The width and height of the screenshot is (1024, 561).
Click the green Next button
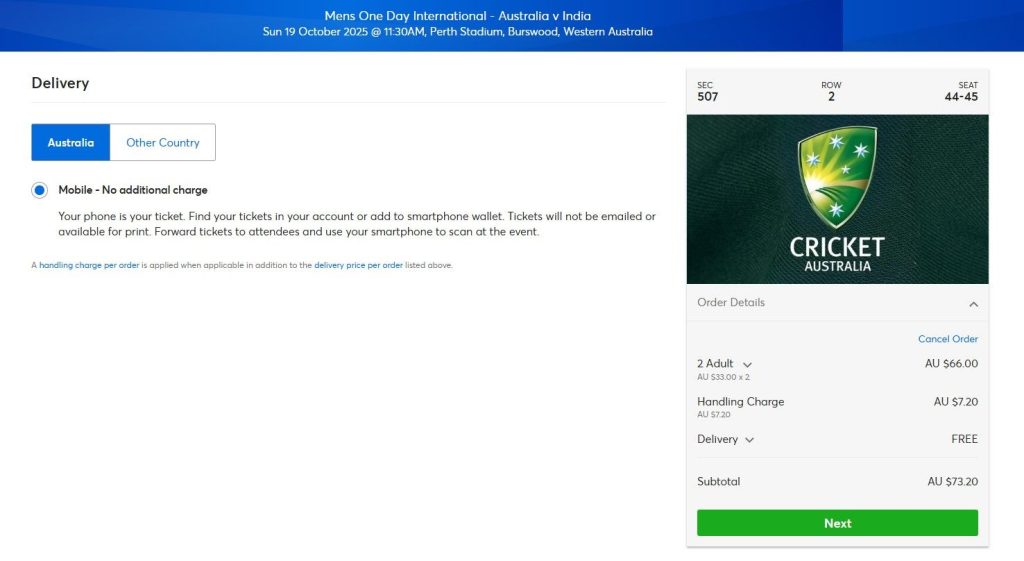837,523
